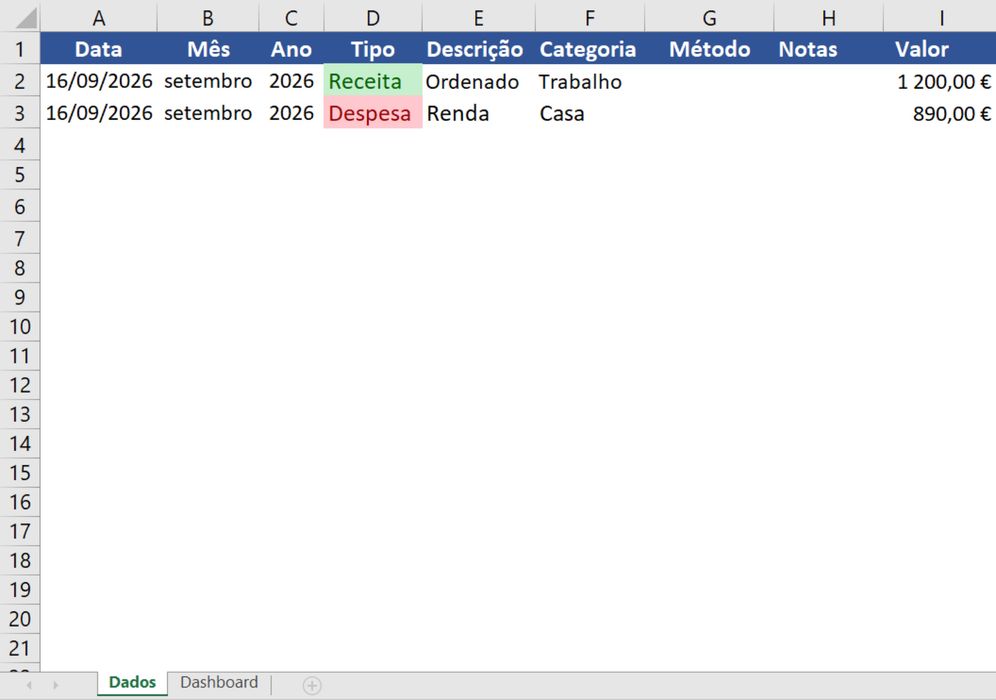Select column D header
The image size is (996, 700).
pyautogui.click(x=373, y=18)
